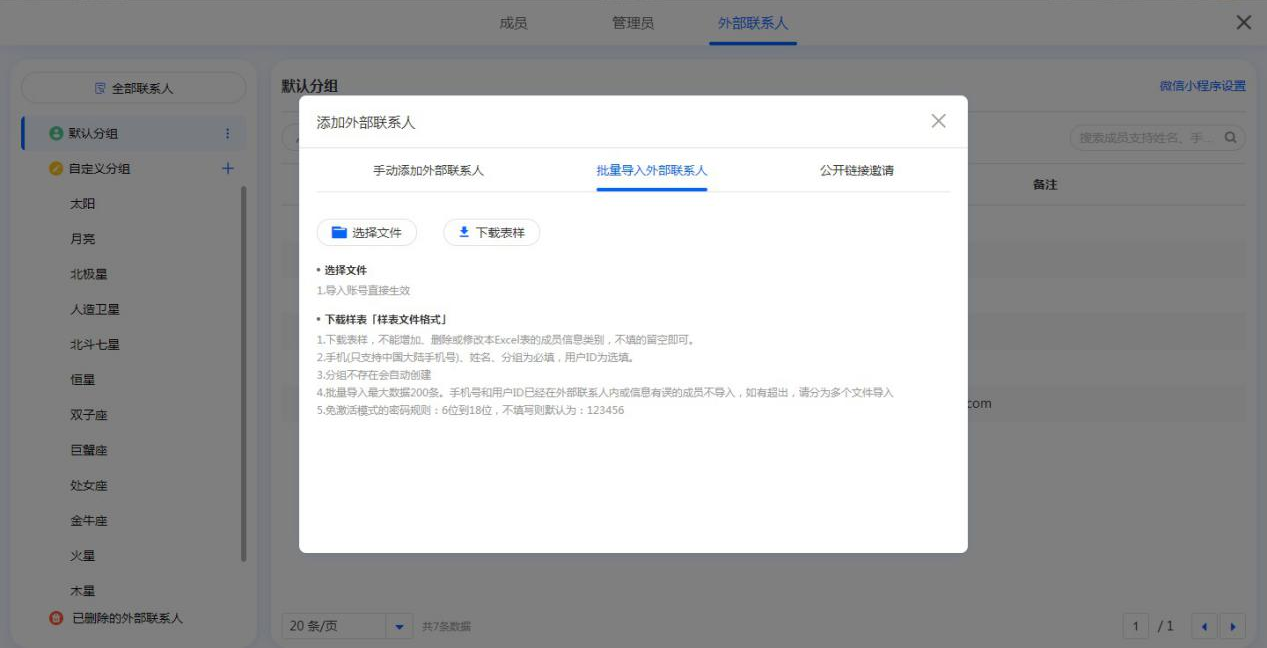Image resolution: width=1267 pixels, height=648 pixels.
Task: Go to next page arrow
Action: [1232, 627]
